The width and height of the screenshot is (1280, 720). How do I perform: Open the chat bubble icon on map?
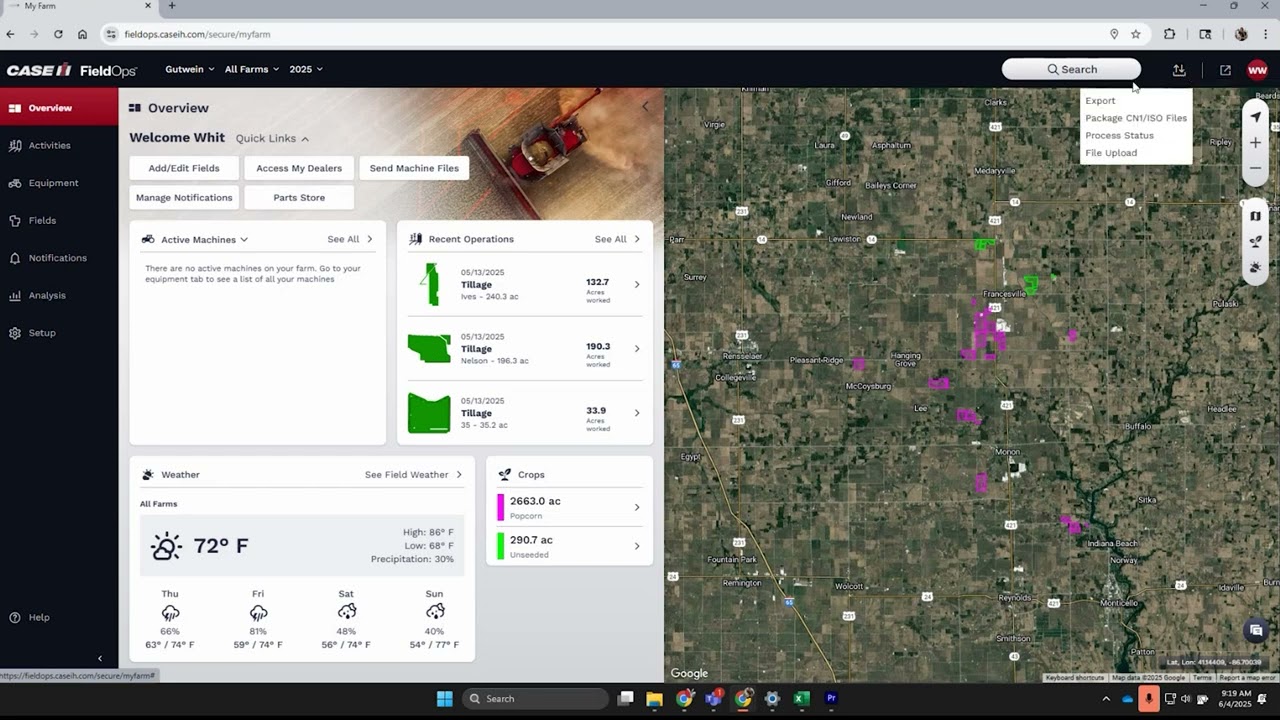click(x=1256, y=631)
